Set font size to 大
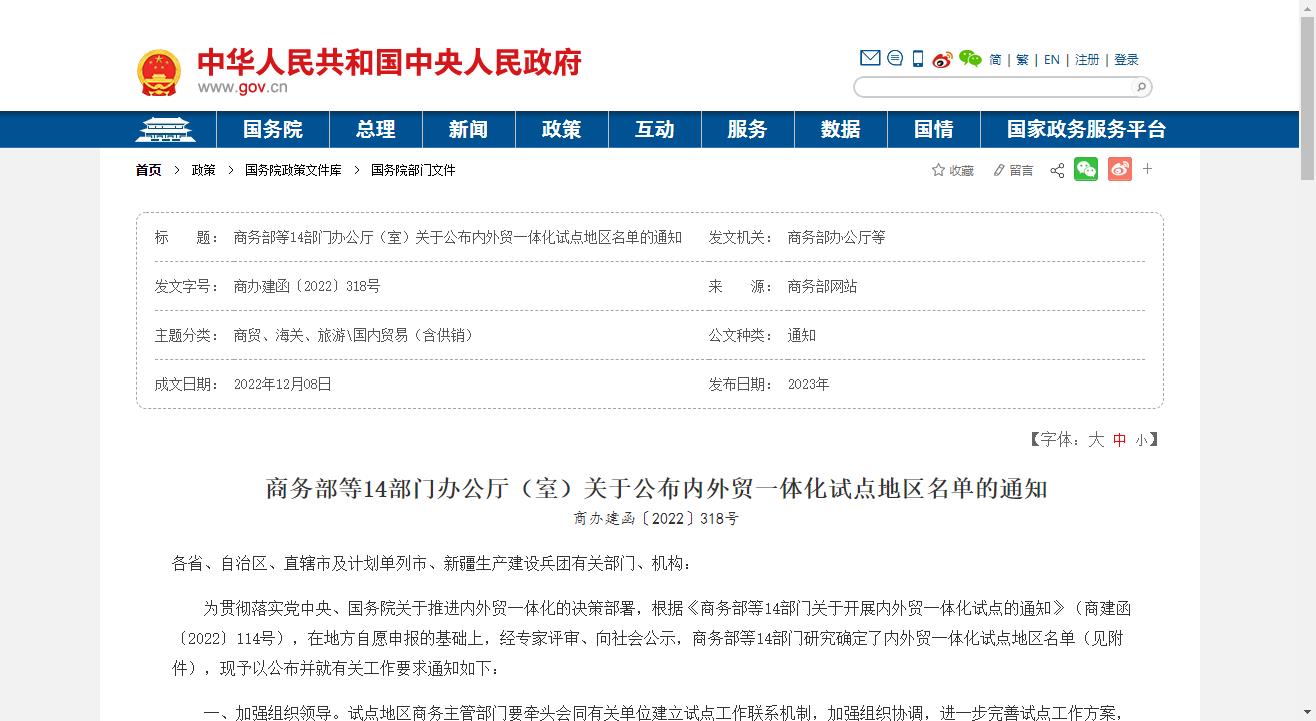 click(1096, 439)
